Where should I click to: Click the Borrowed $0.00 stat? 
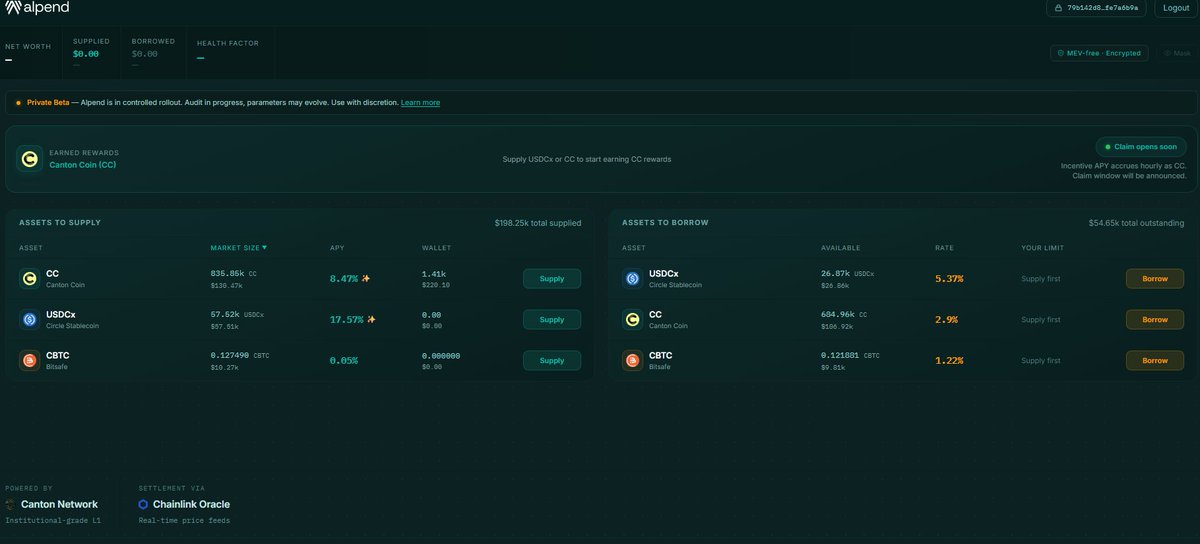pyautogui.click(x=153, y=51)
